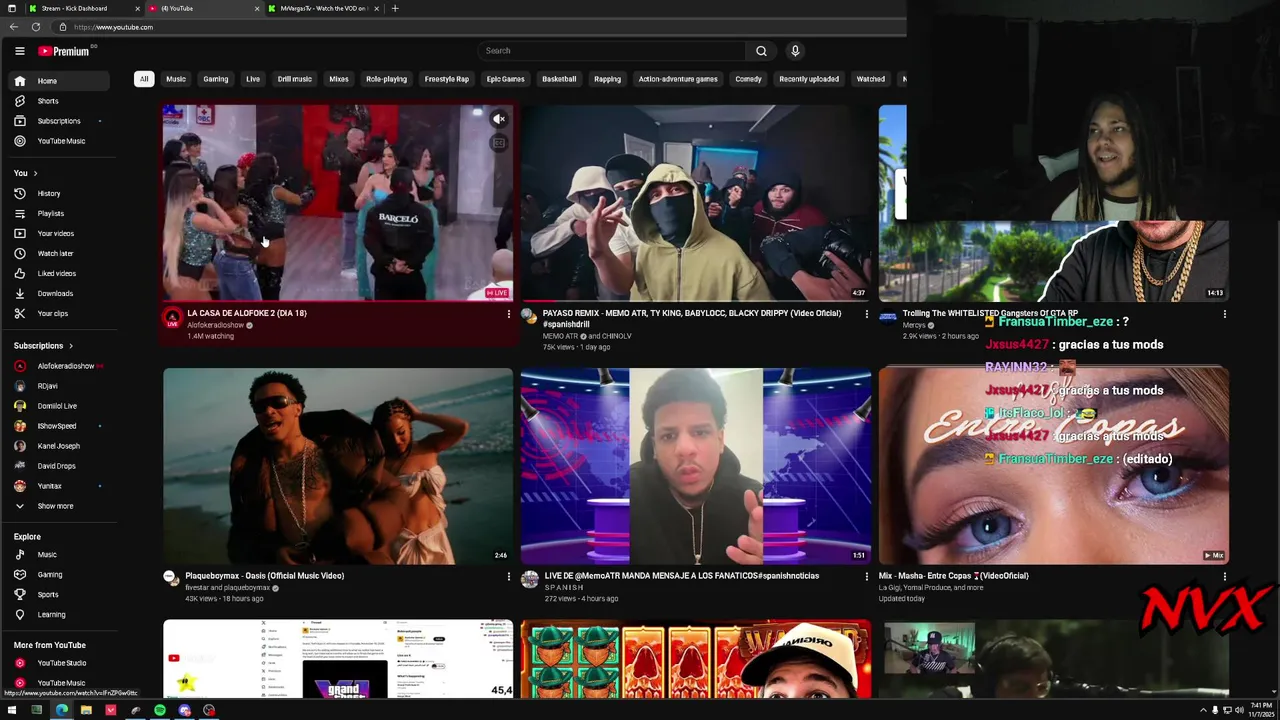Open options menu for Plaqueboymax Oasis video
Screen dimensions: 1280x720
click(x=508, y=576)
